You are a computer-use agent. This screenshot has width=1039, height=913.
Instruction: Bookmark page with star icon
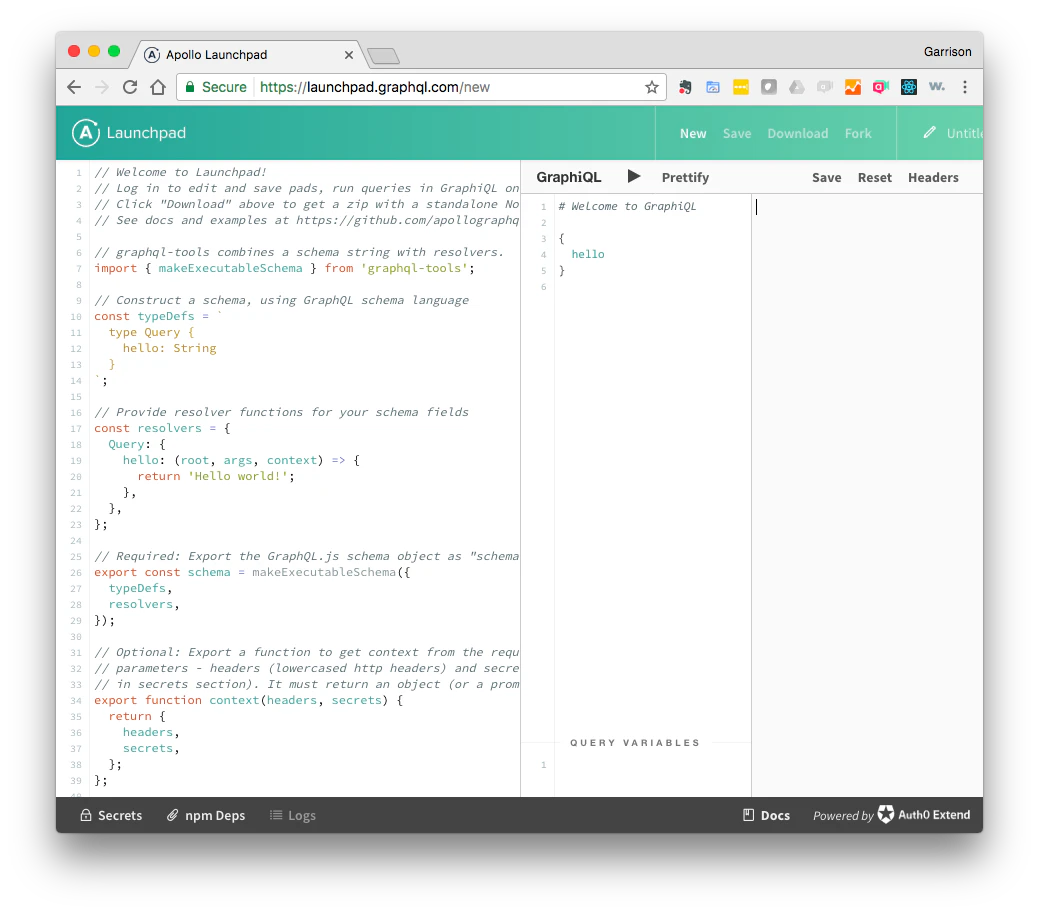(652, 87)
